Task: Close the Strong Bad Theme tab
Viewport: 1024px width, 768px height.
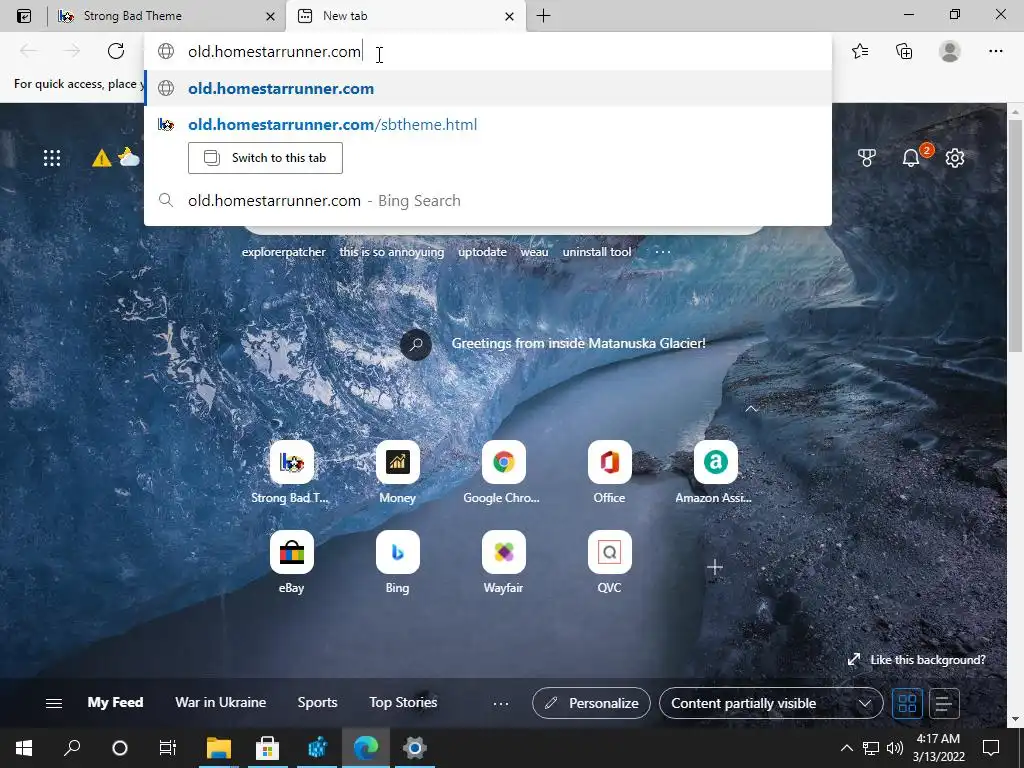Action: pyautogui.click(x=270, y=16)
